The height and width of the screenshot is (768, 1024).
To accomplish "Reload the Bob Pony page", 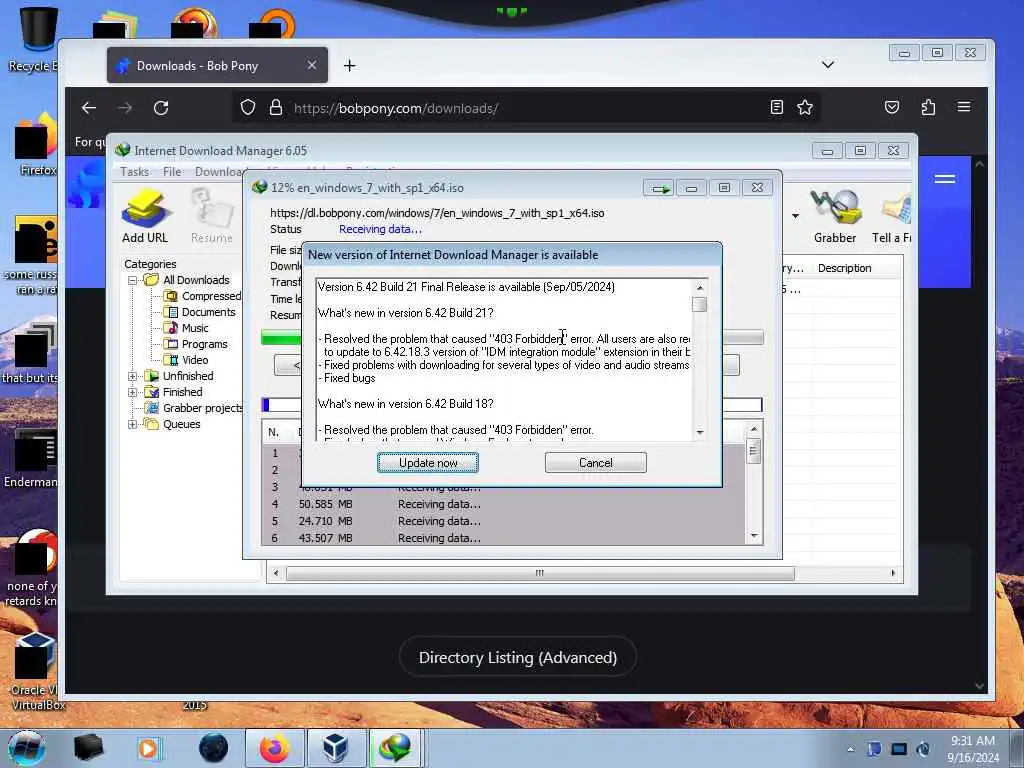I will (161, 108).
